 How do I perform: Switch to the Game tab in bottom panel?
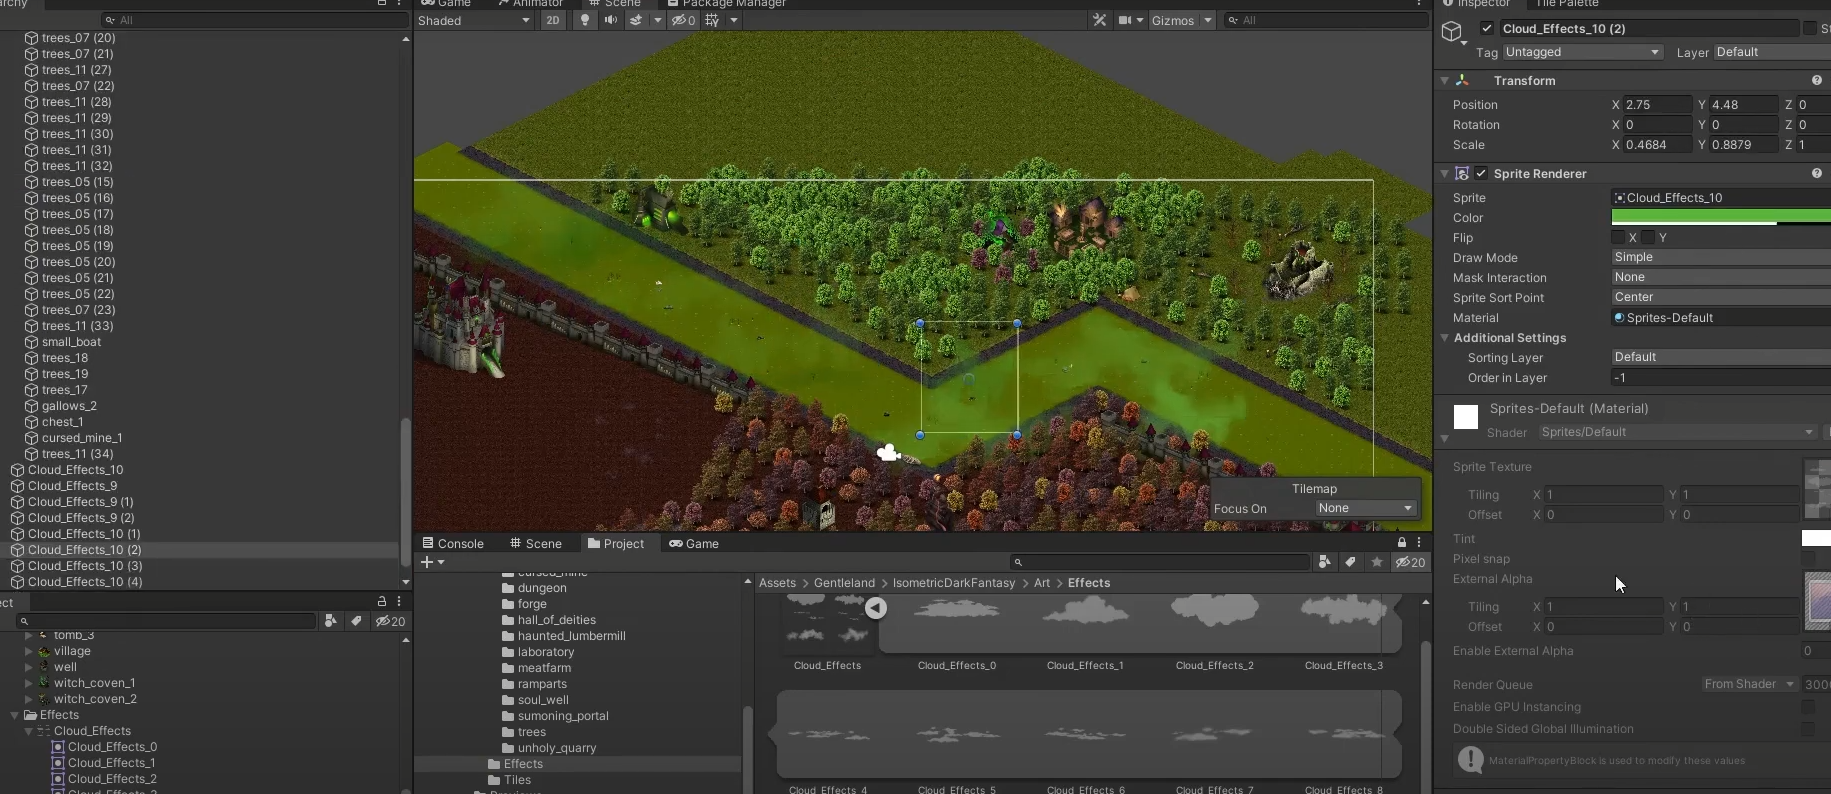coord(694,543)
